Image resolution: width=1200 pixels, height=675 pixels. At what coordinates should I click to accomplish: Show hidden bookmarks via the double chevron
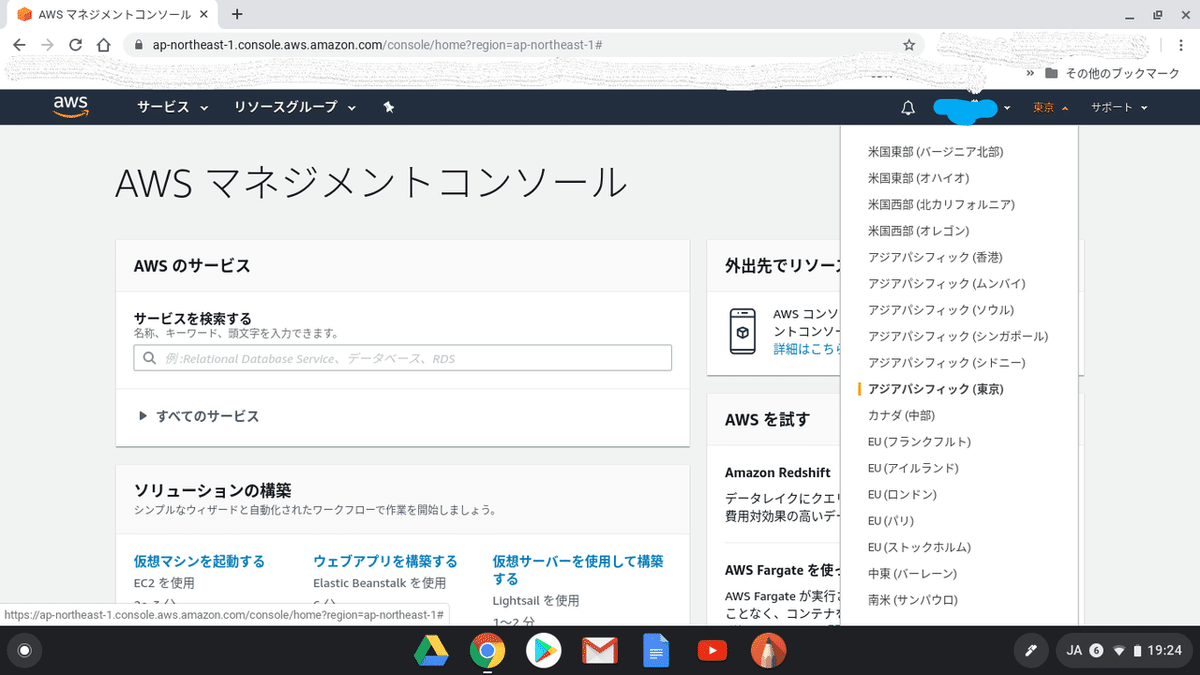point(1030,74)
